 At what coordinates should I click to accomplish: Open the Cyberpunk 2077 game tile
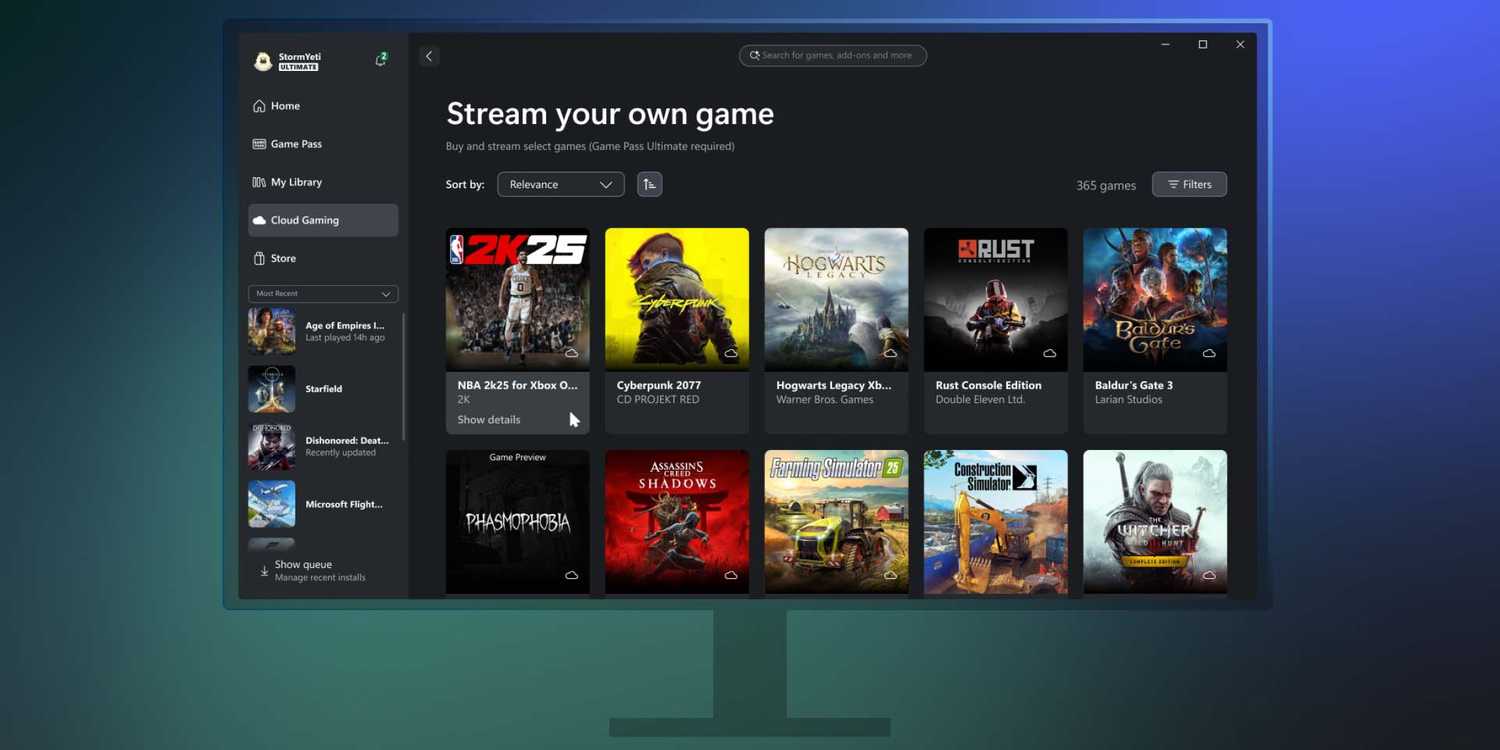(x=676, y=298)
